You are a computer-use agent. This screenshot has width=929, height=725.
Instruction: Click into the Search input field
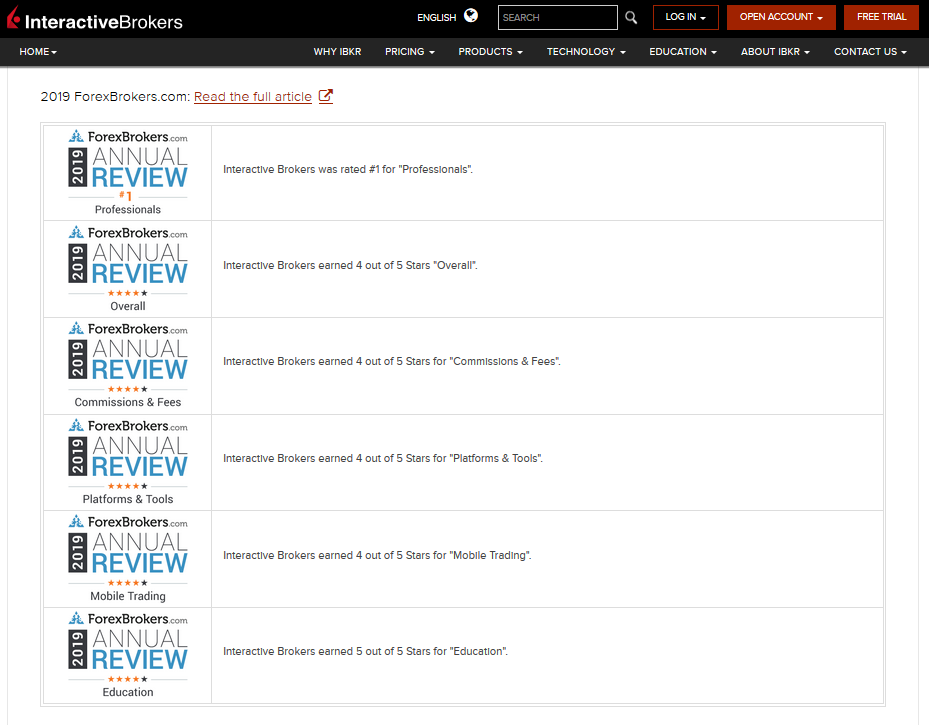pos(557,17)
